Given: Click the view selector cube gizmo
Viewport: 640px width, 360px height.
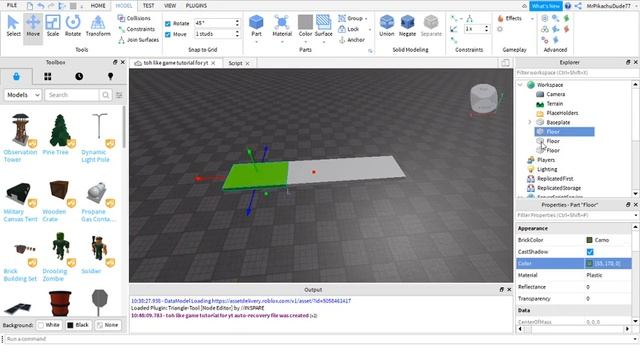Looking at the screenshot, I should pyautogui.click(x=484, y=98).
